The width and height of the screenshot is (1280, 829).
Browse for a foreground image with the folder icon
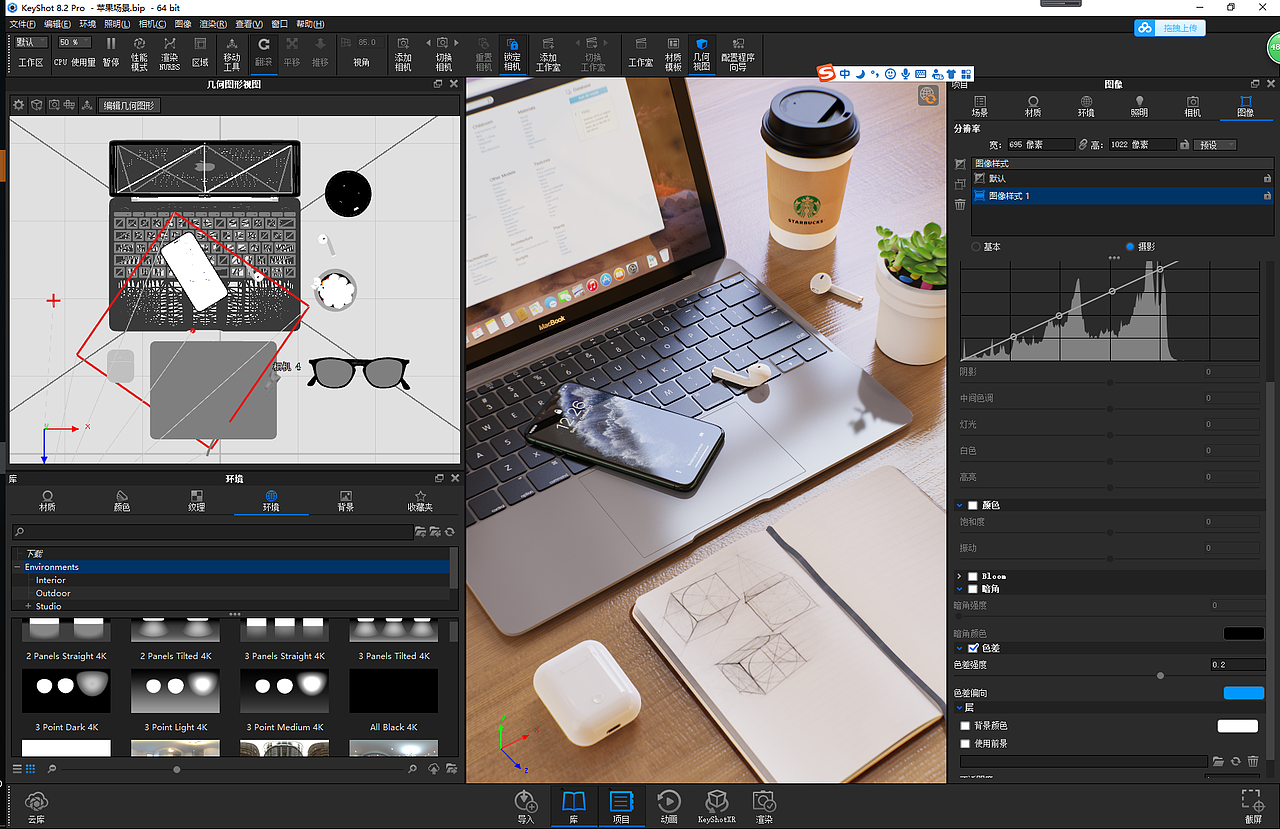1218,761
